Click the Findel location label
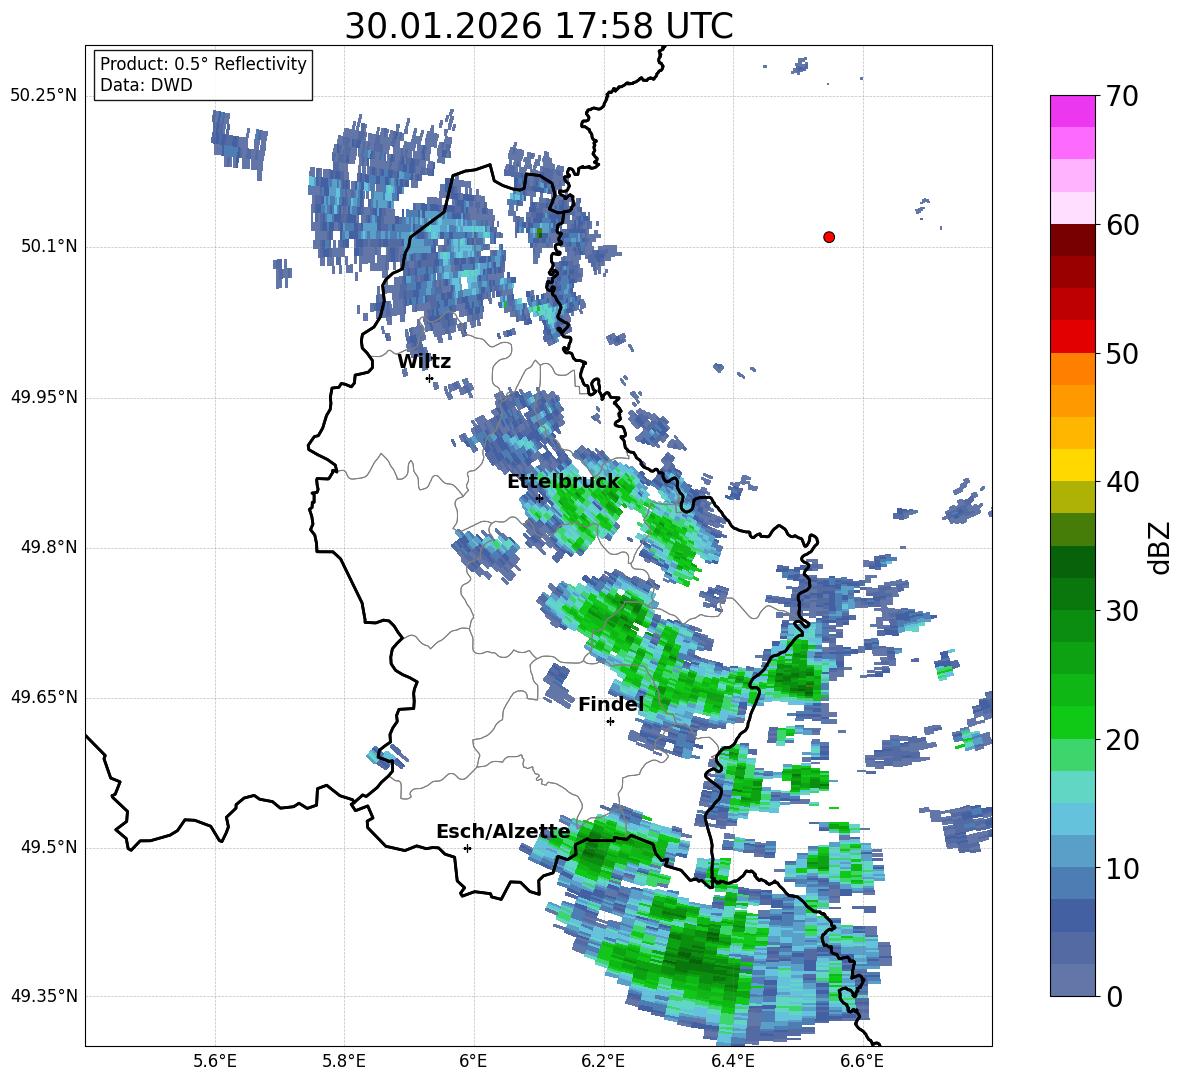1184x1081 pixels. (x=611, y=704)
